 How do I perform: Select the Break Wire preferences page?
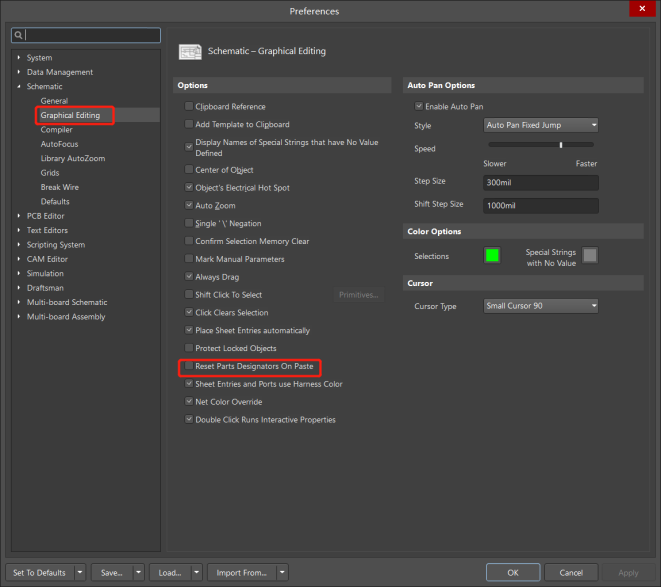coord(59,187)
